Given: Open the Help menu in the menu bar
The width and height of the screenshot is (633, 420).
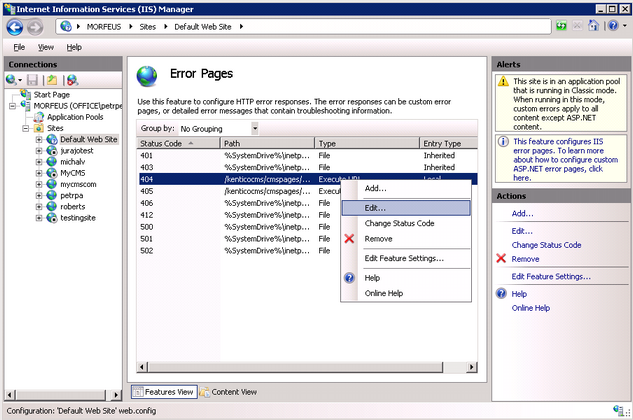Looking at the screenshot, I should point(74,47).
